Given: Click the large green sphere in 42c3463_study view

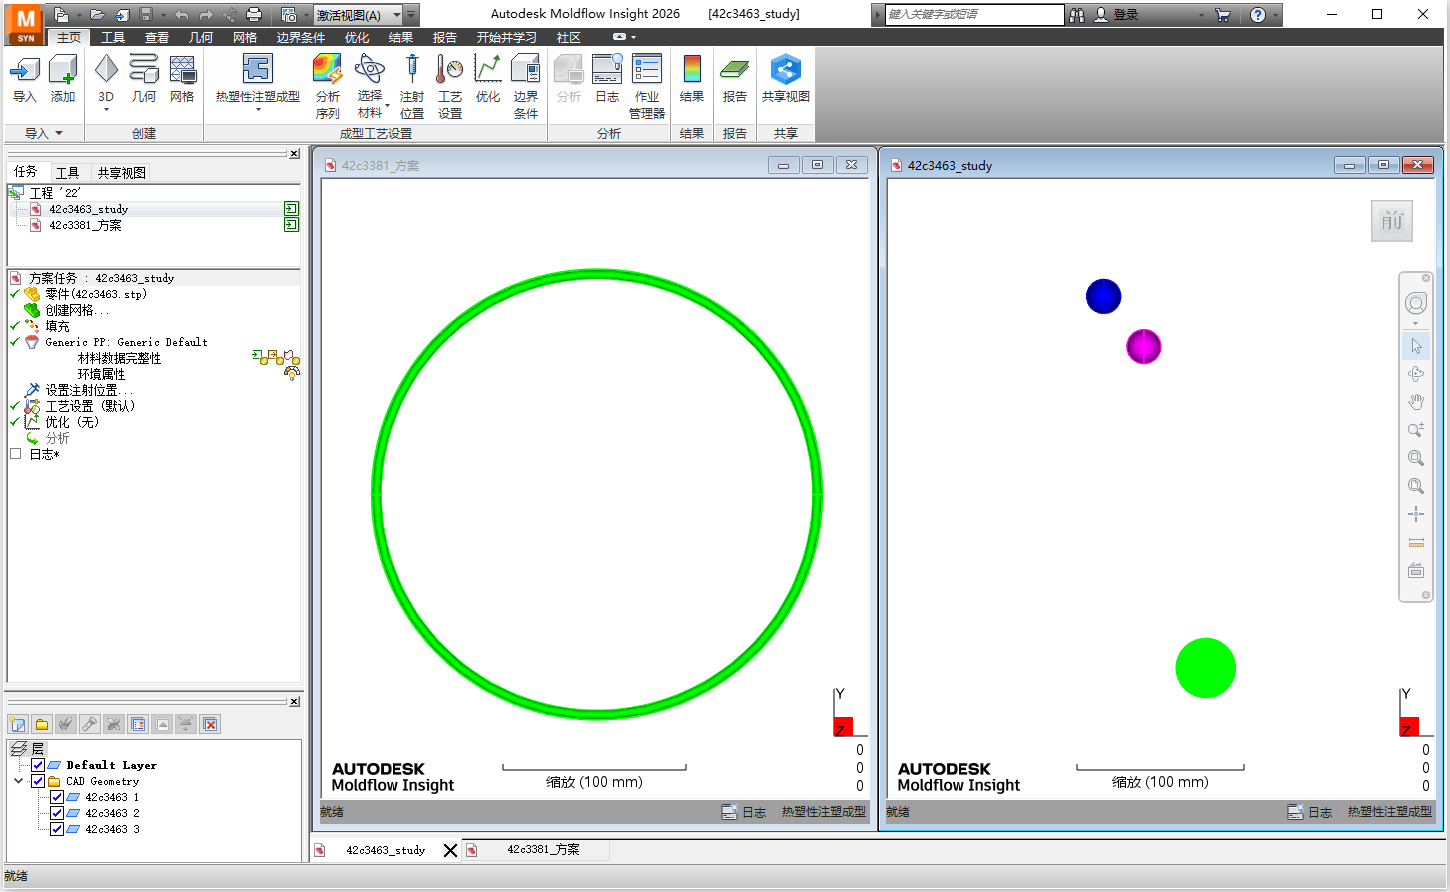Looking at the screenshot, I should click(1205, 668).
